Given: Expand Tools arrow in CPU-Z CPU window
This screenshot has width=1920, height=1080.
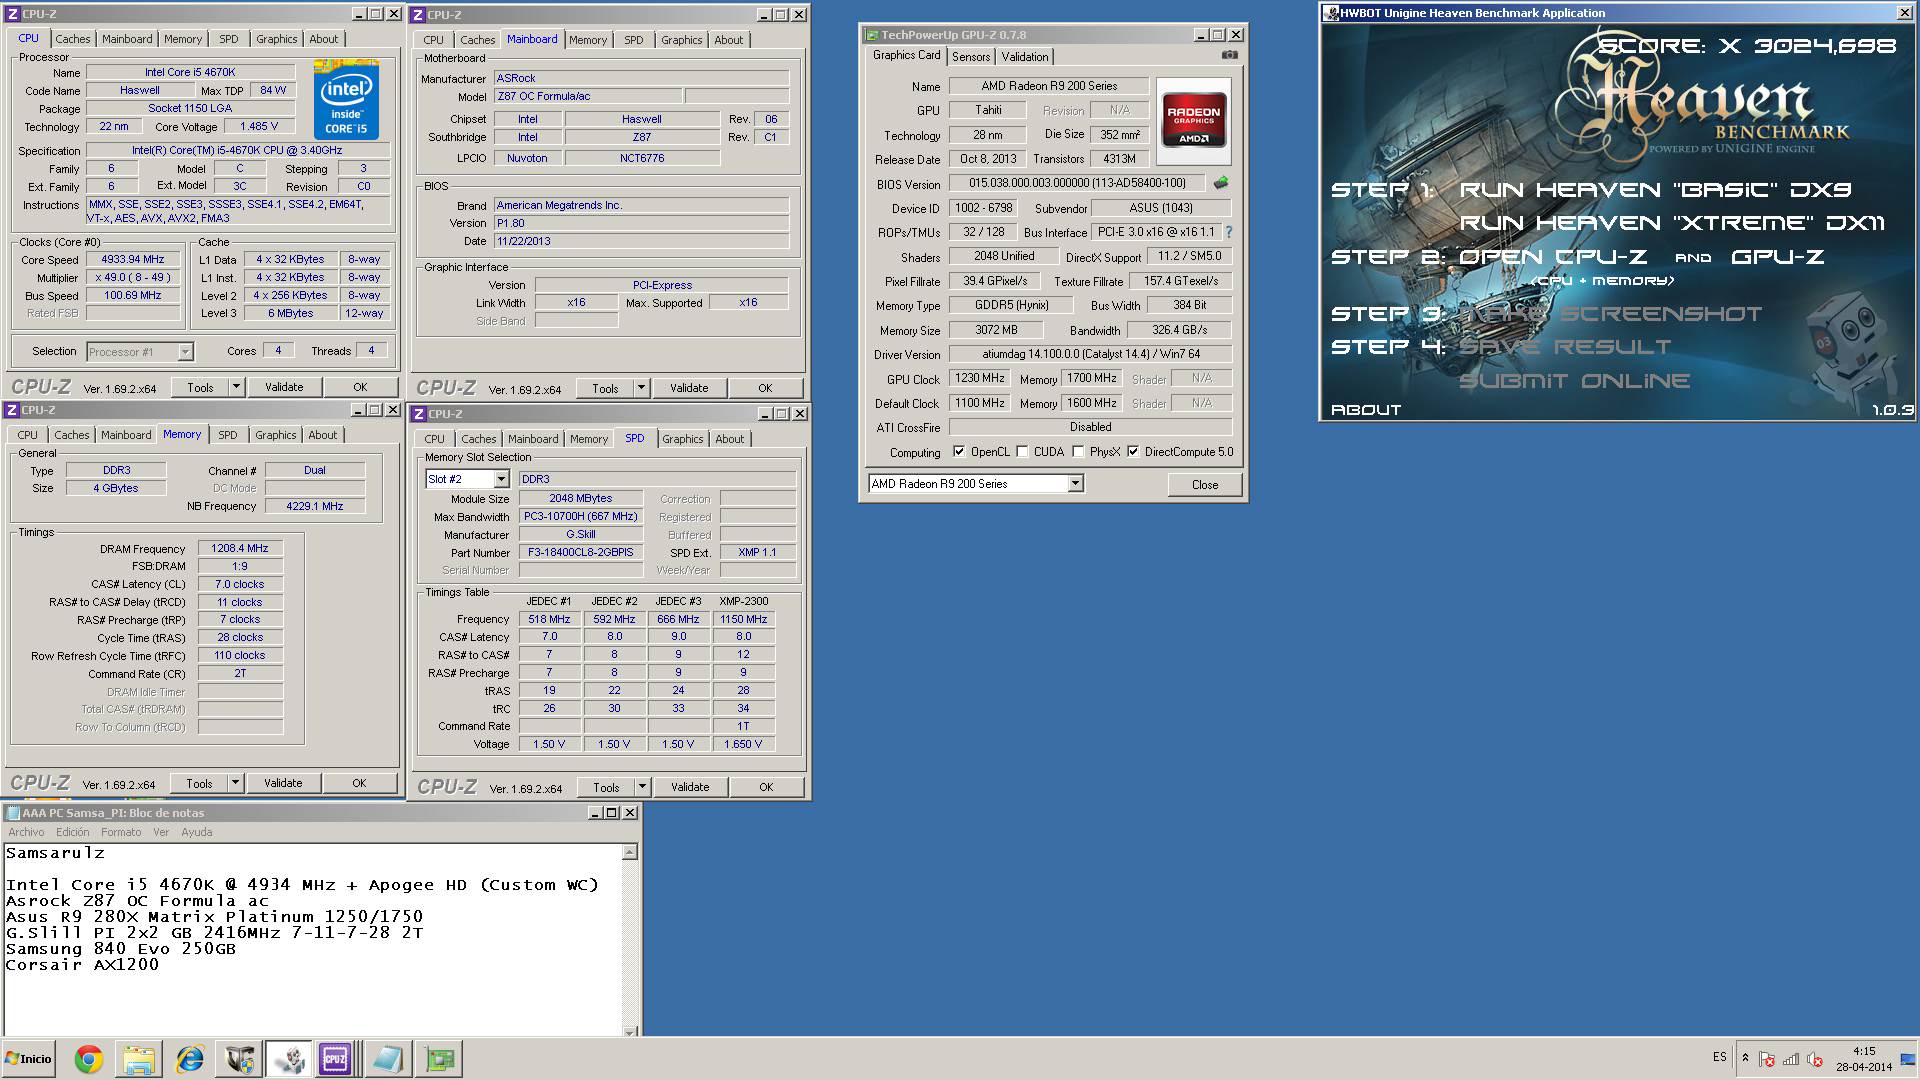Looking at the screenshot, I should coord(236,387).
